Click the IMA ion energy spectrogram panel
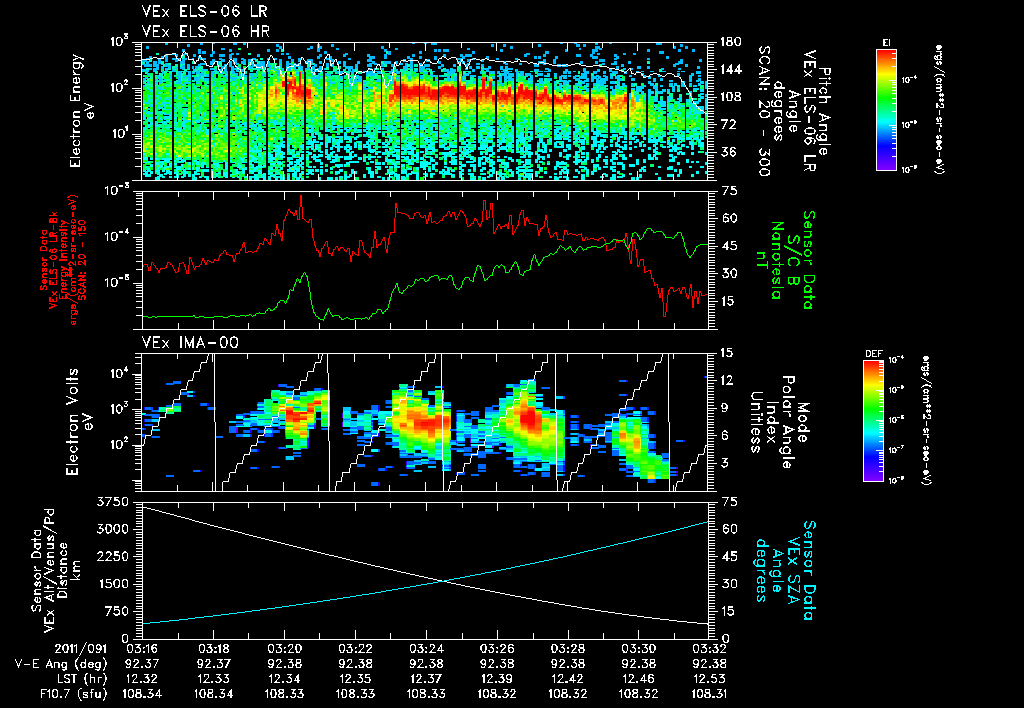The image size is (1024, 708). point(425,422)
